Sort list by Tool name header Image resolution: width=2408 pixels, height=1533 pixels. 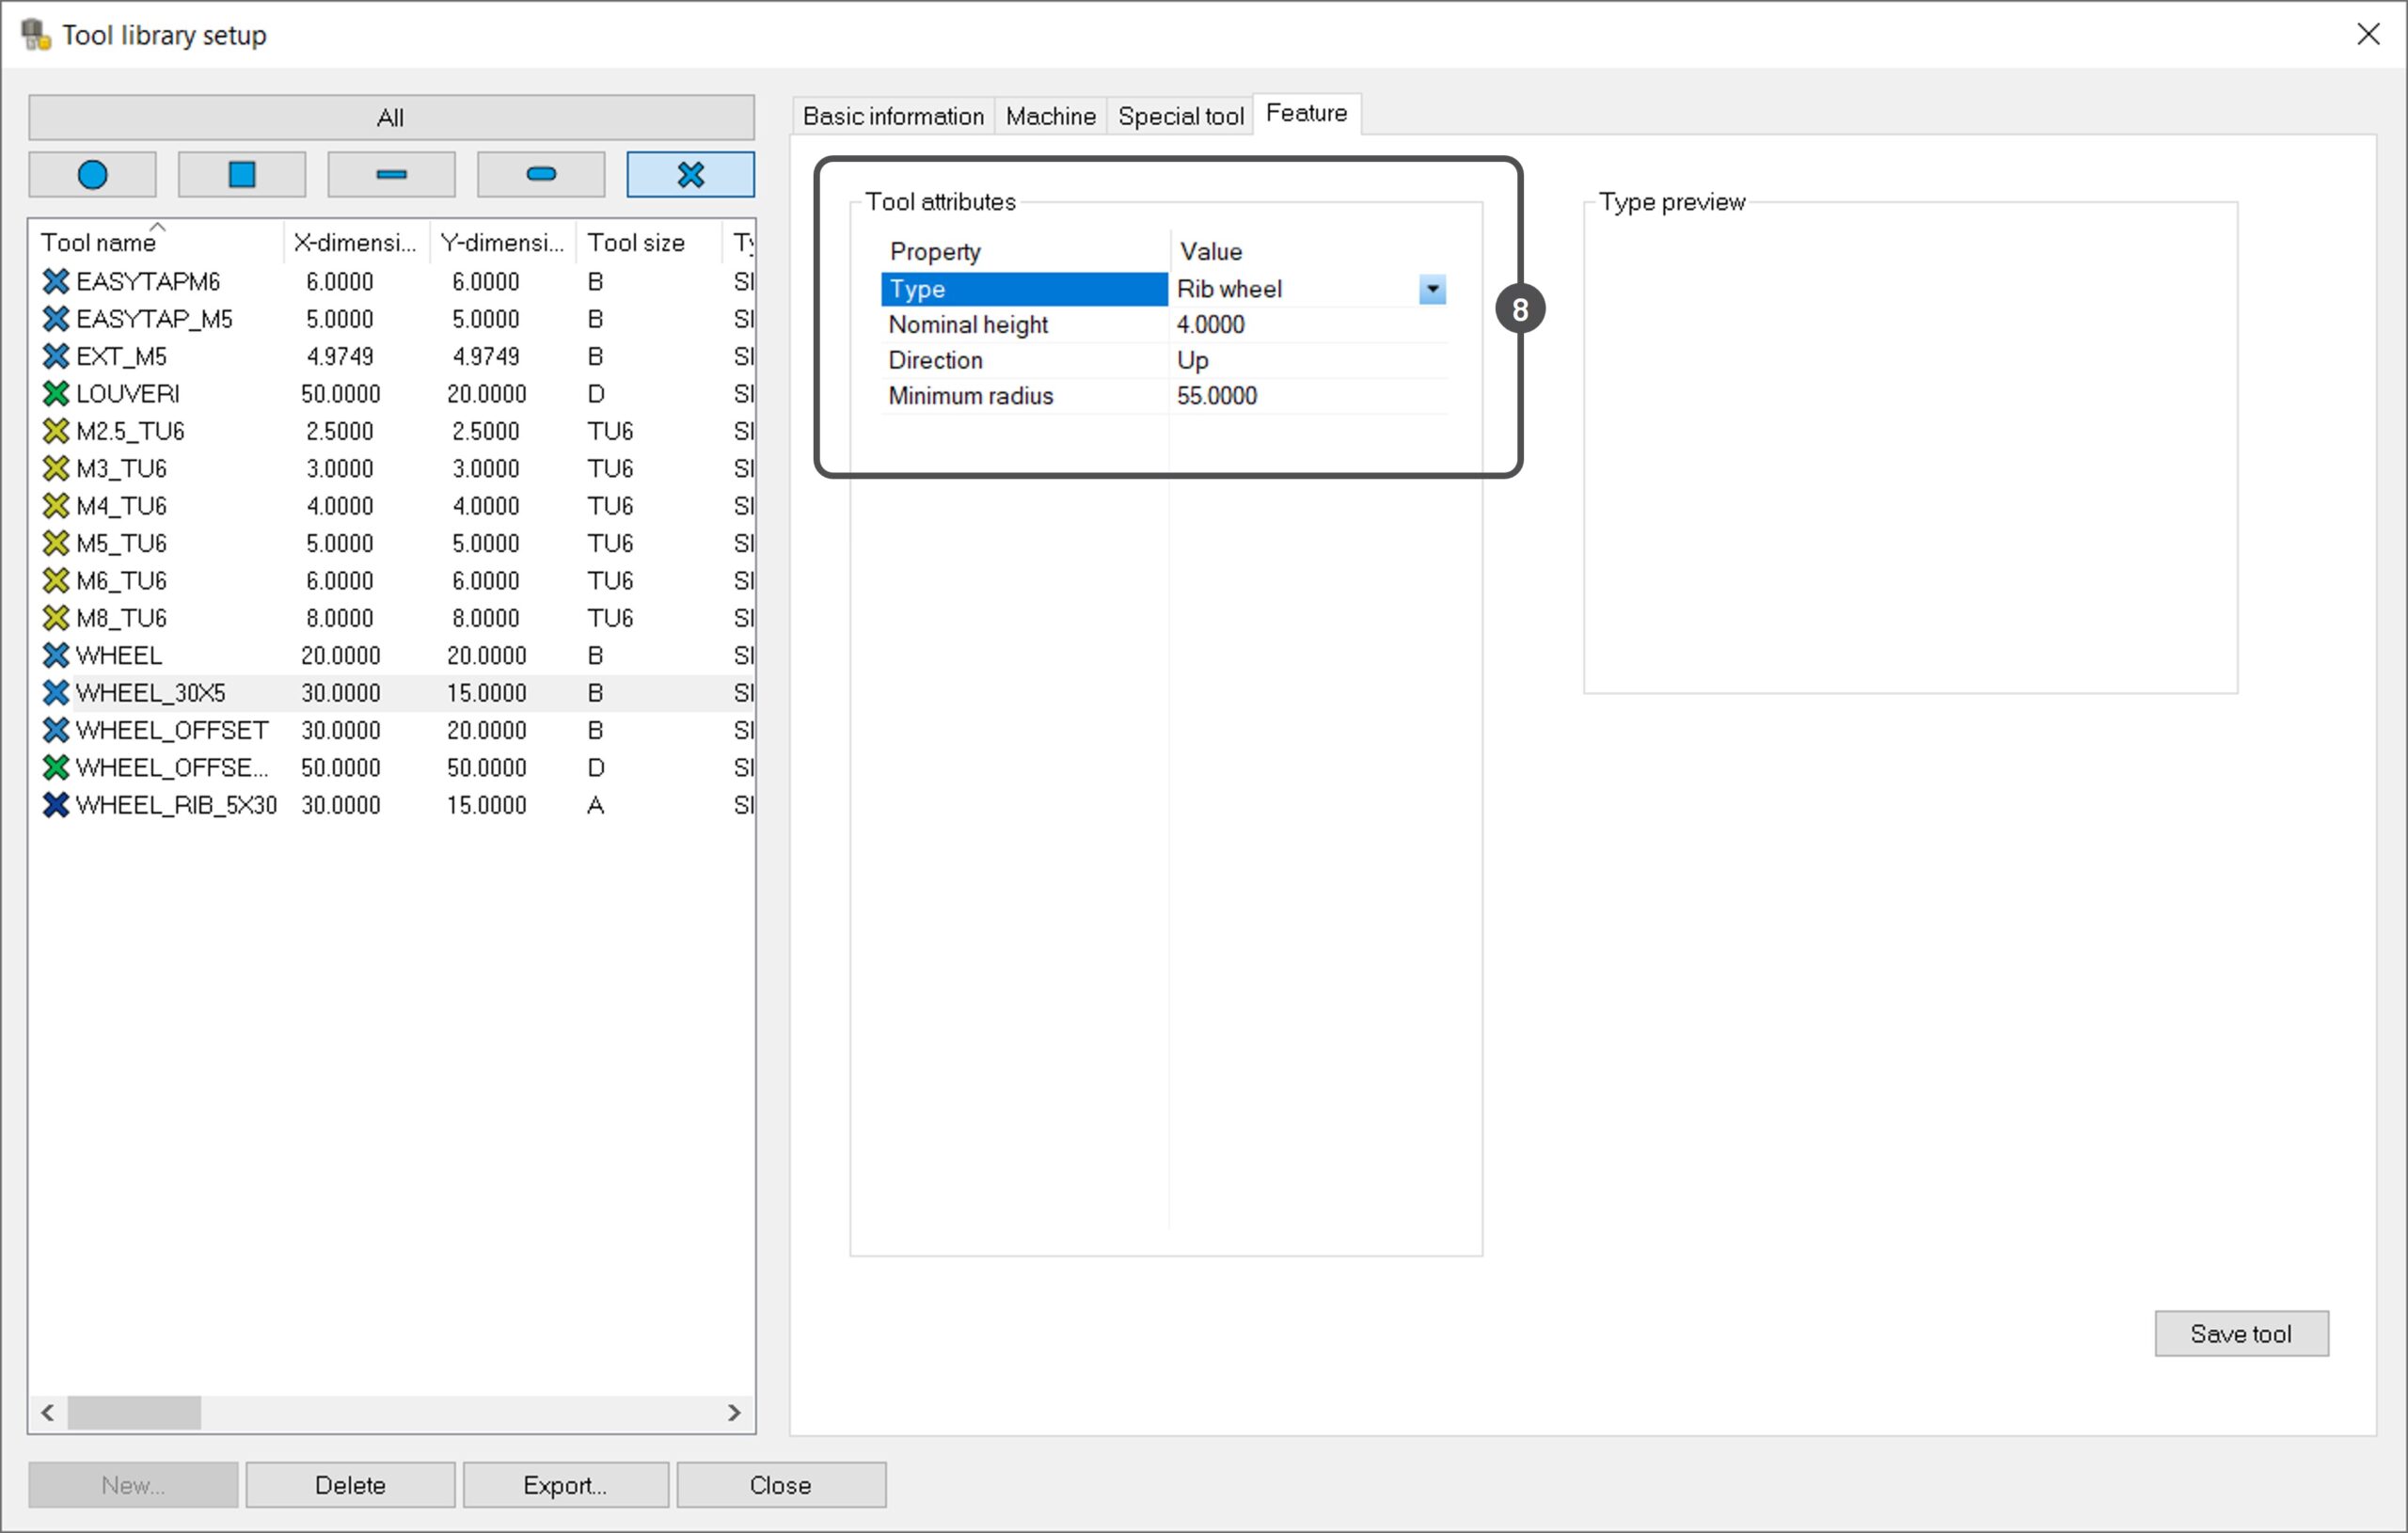[x=98, y=243]
